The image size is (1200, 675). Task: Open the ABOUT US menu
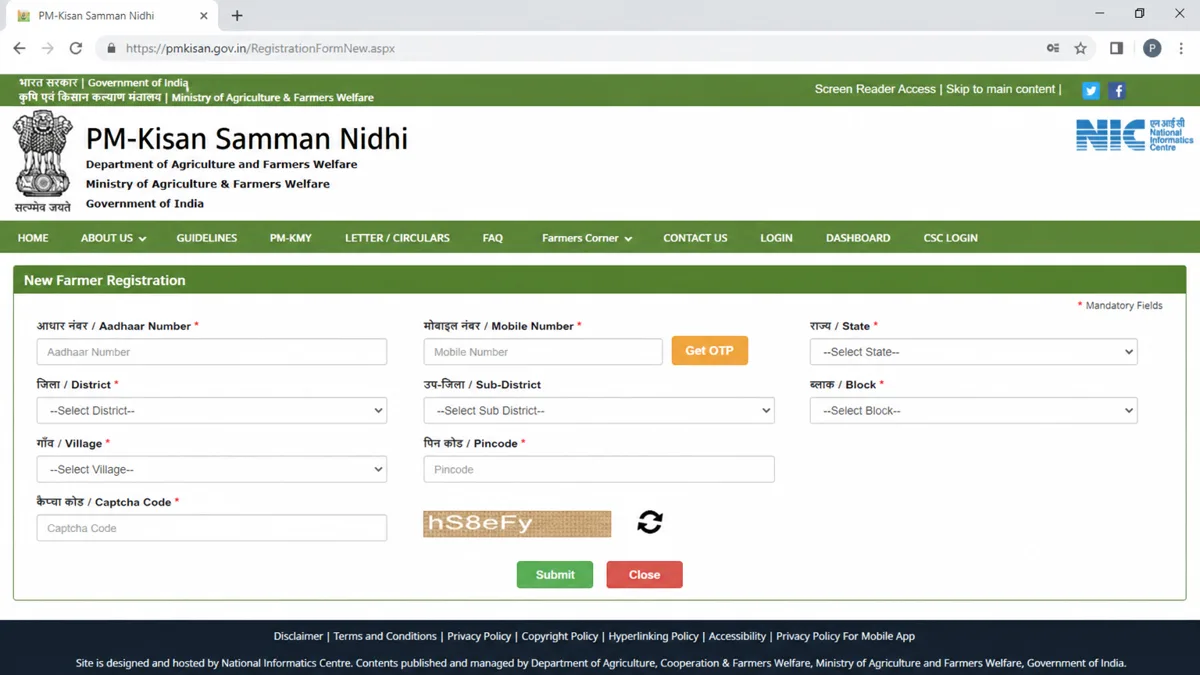[x=113, y=238]
